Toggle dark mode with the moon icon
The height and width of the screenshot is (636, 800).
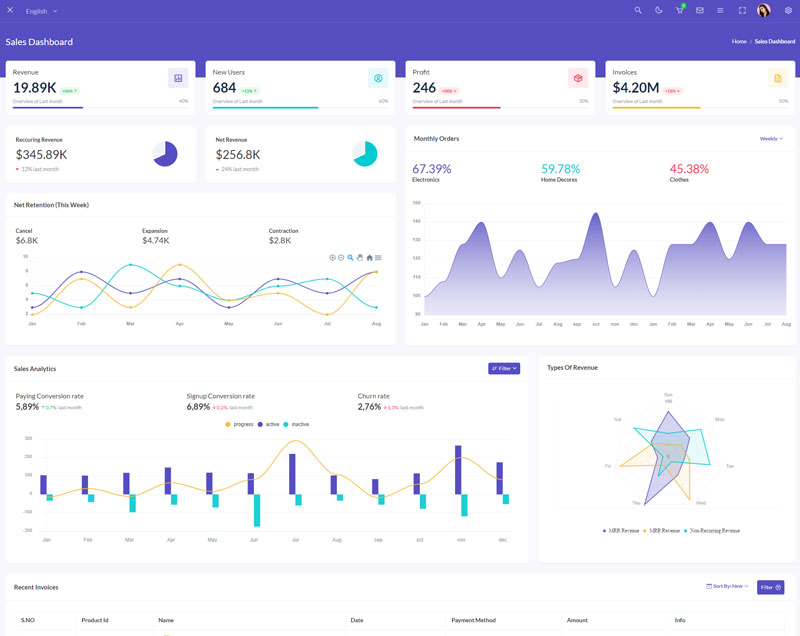[x=659, y=10]
